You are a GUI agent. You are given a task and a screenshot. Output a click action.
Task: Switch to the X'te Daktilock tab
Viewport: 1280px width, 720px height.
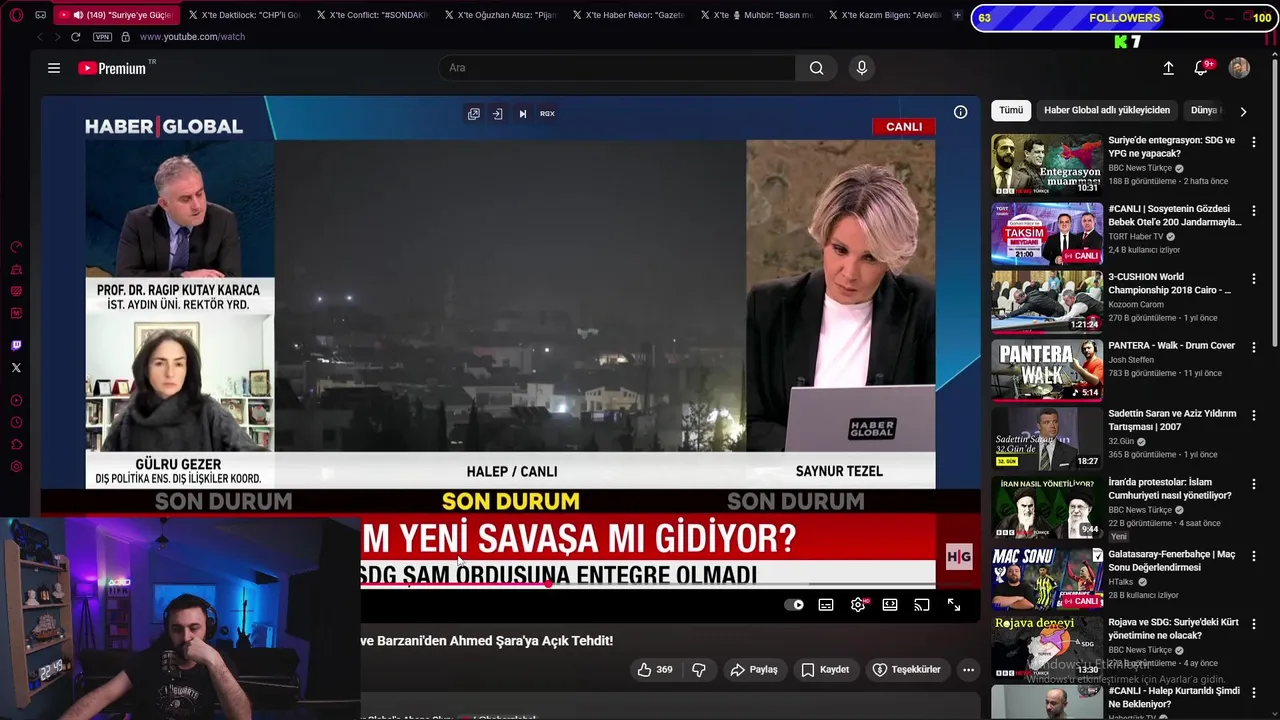click(x=244, y=15)
